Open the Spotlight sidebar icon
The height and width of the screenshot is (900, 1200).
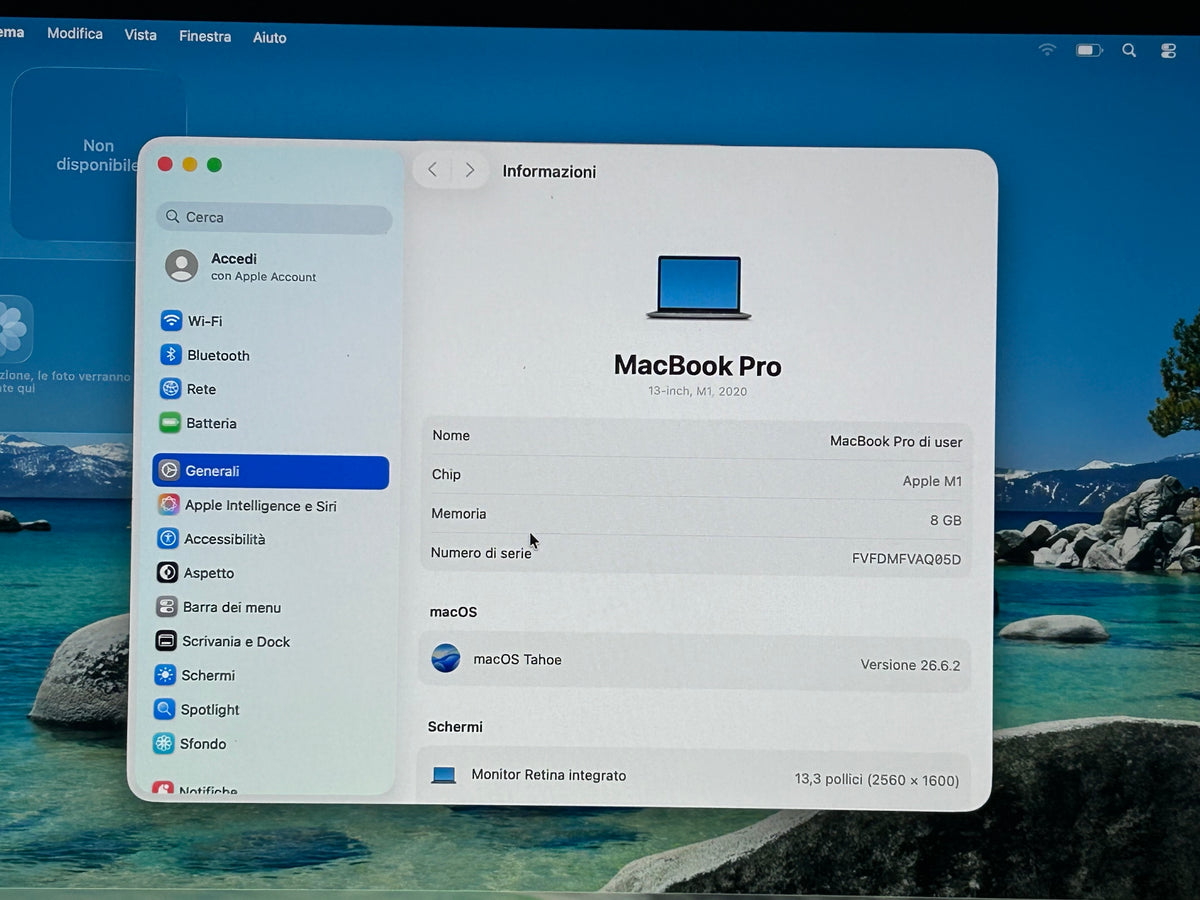pos(164,709)
